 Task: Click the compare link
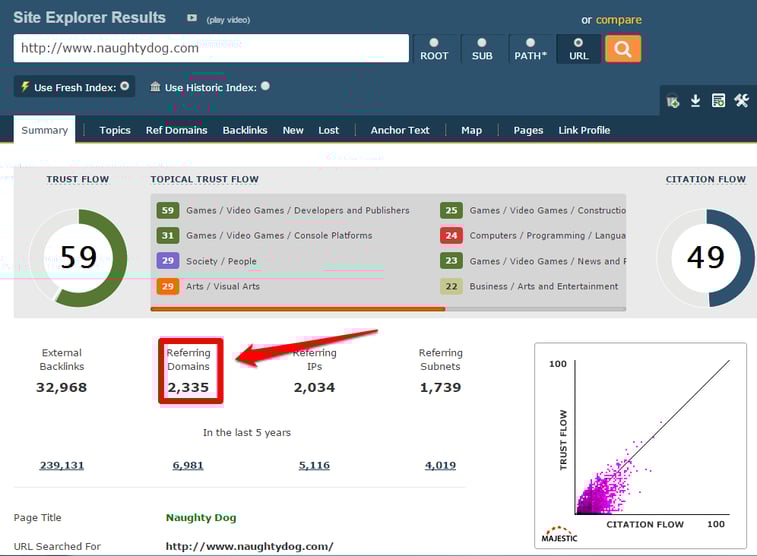(618, 20)
